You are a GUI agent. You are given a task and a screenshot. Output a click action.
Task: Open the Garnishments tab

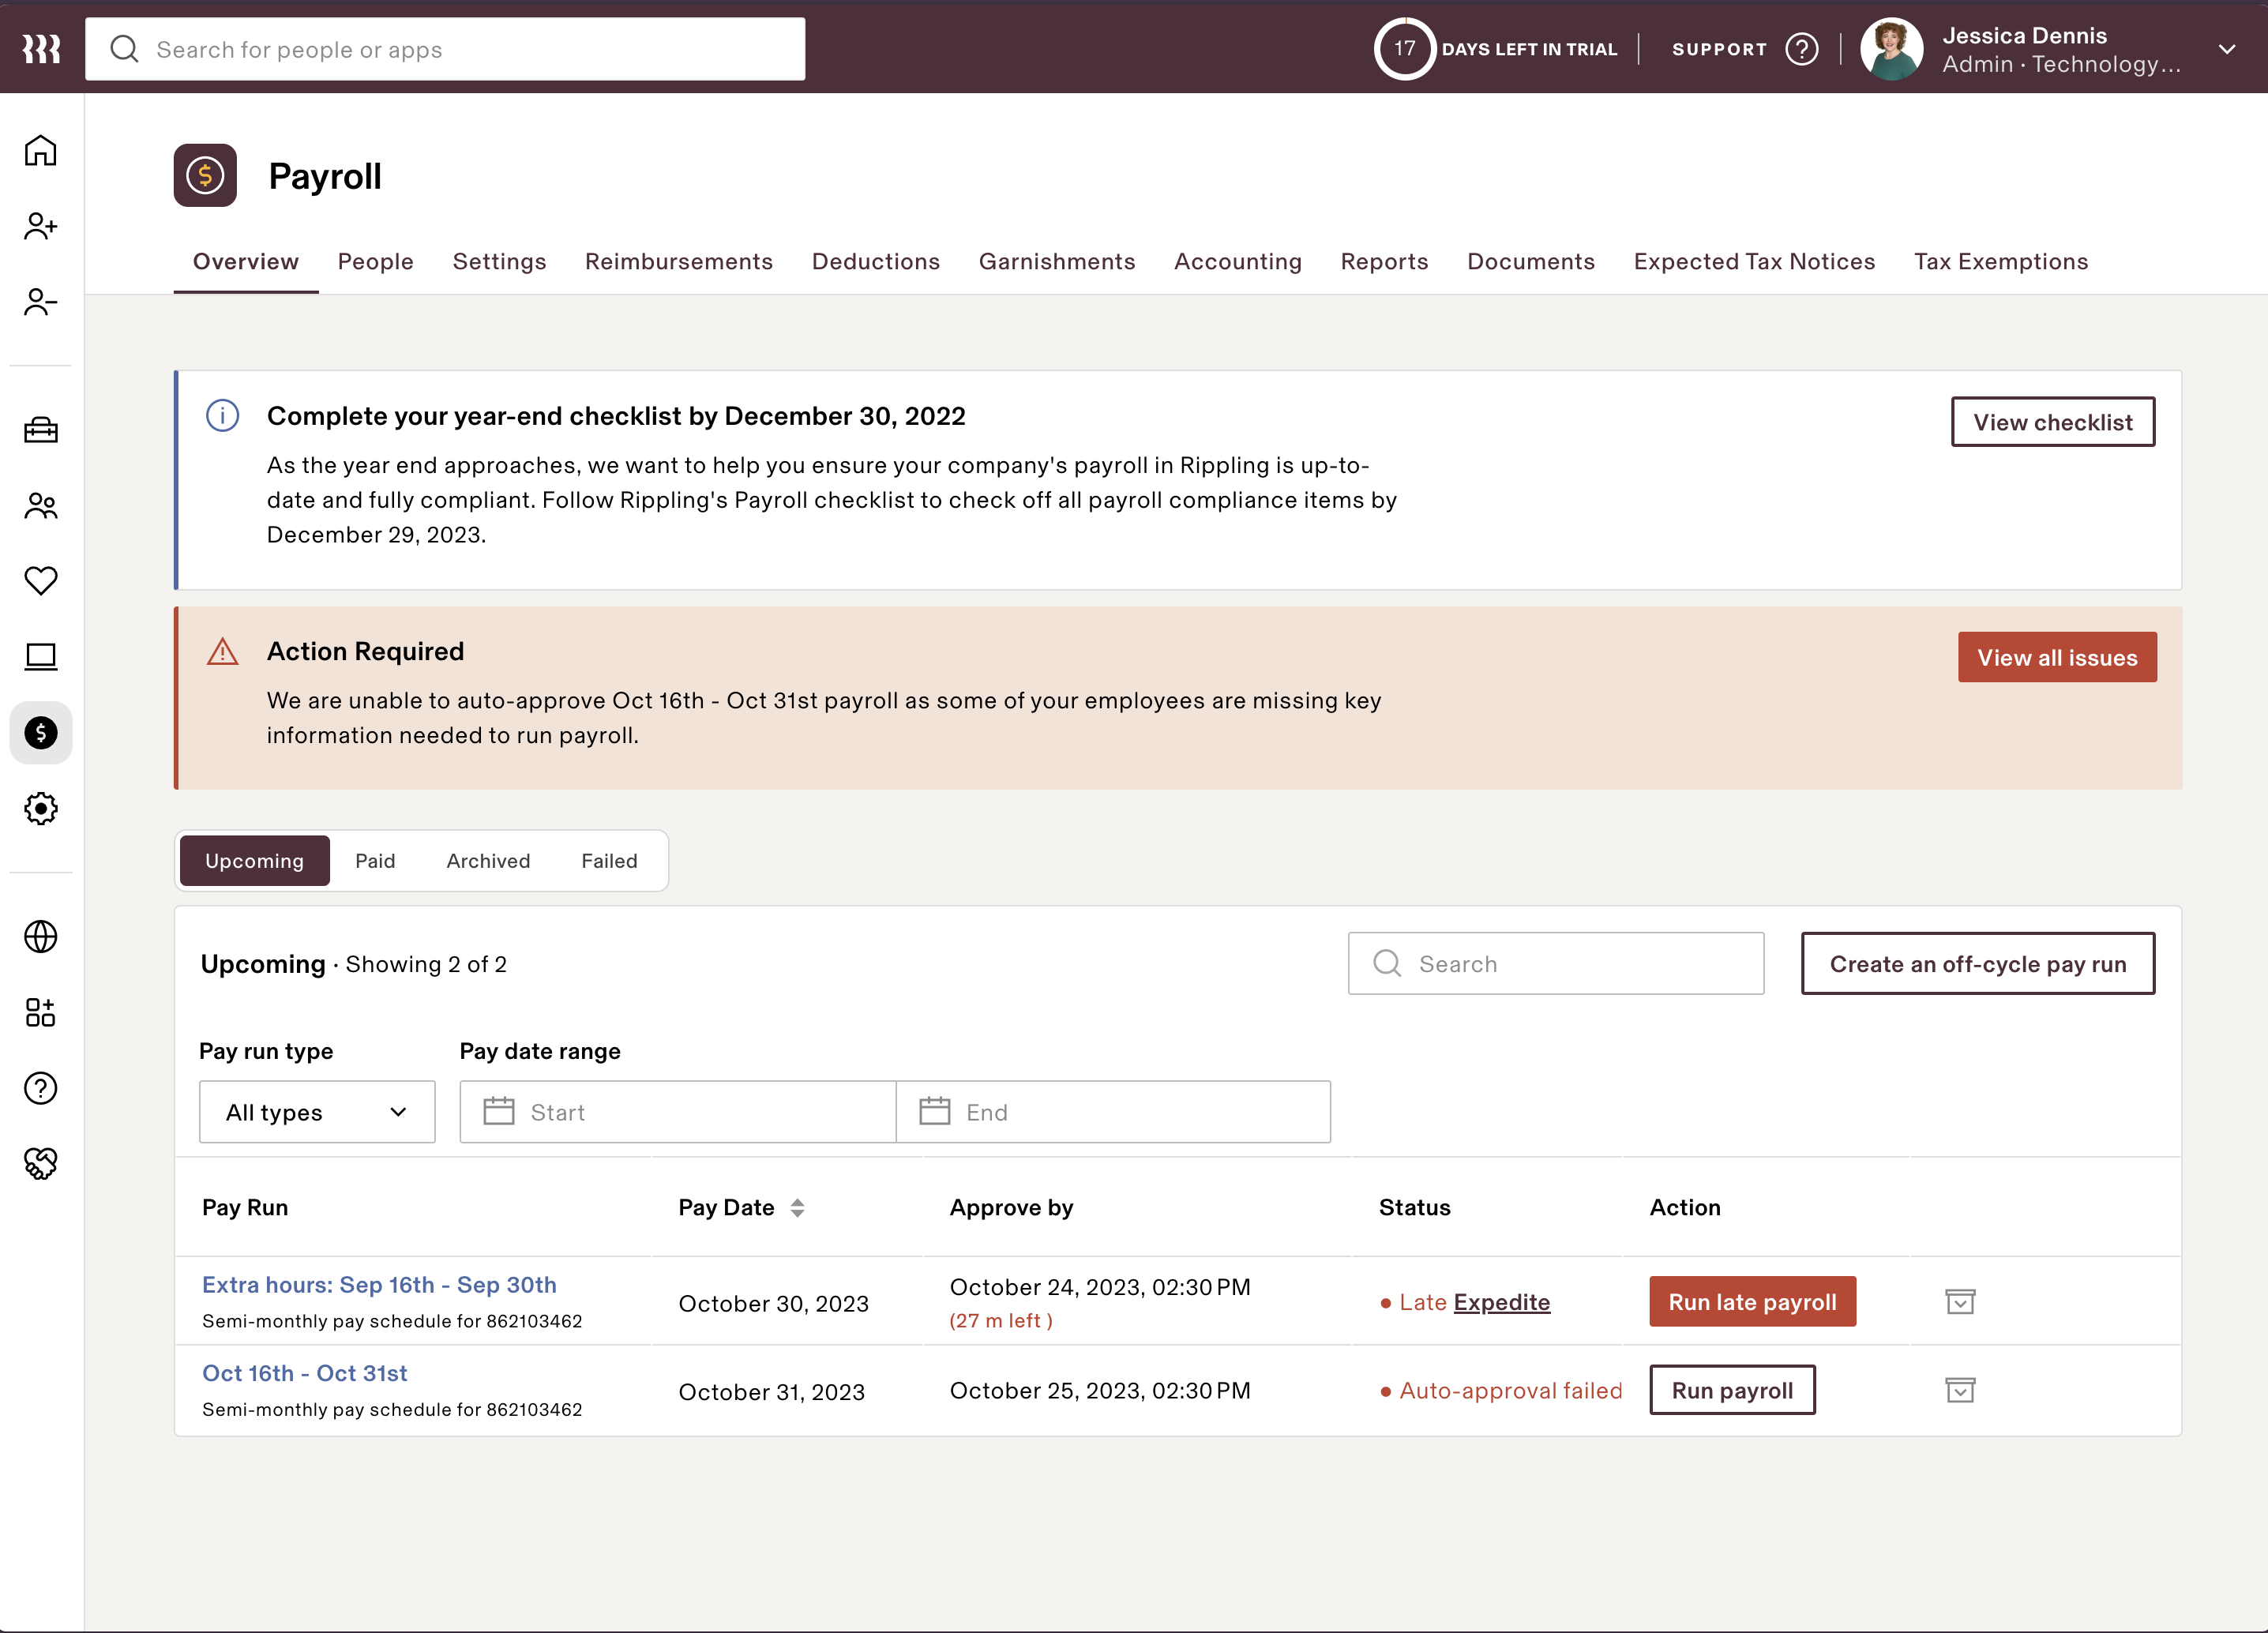(1057, 262)
